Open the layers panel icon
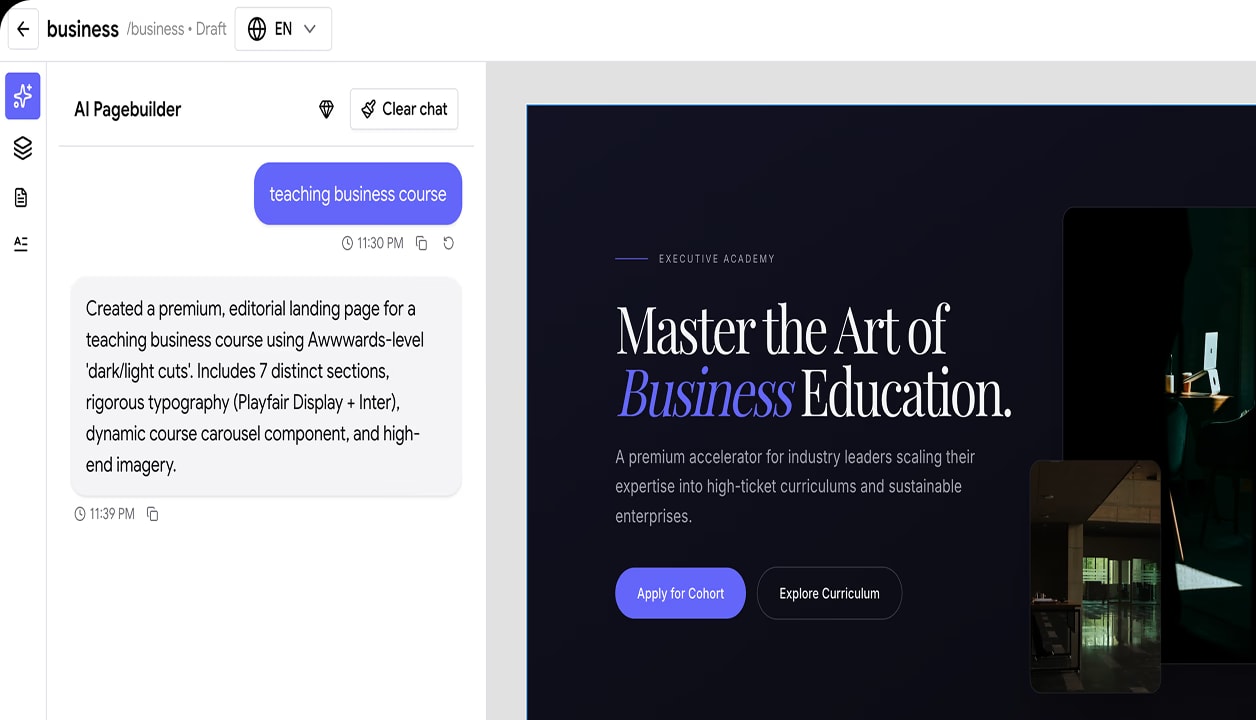 pos(23,148)
